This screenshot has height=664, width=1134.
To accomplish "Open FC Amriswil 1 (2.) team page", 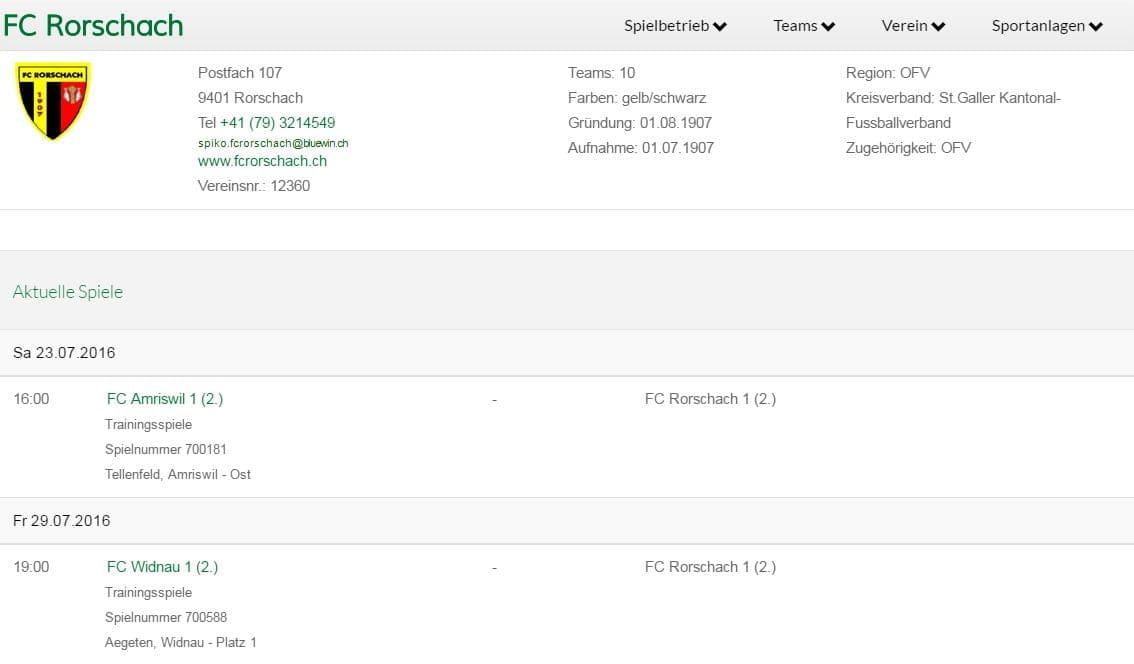I will click(x=165, y=399).
